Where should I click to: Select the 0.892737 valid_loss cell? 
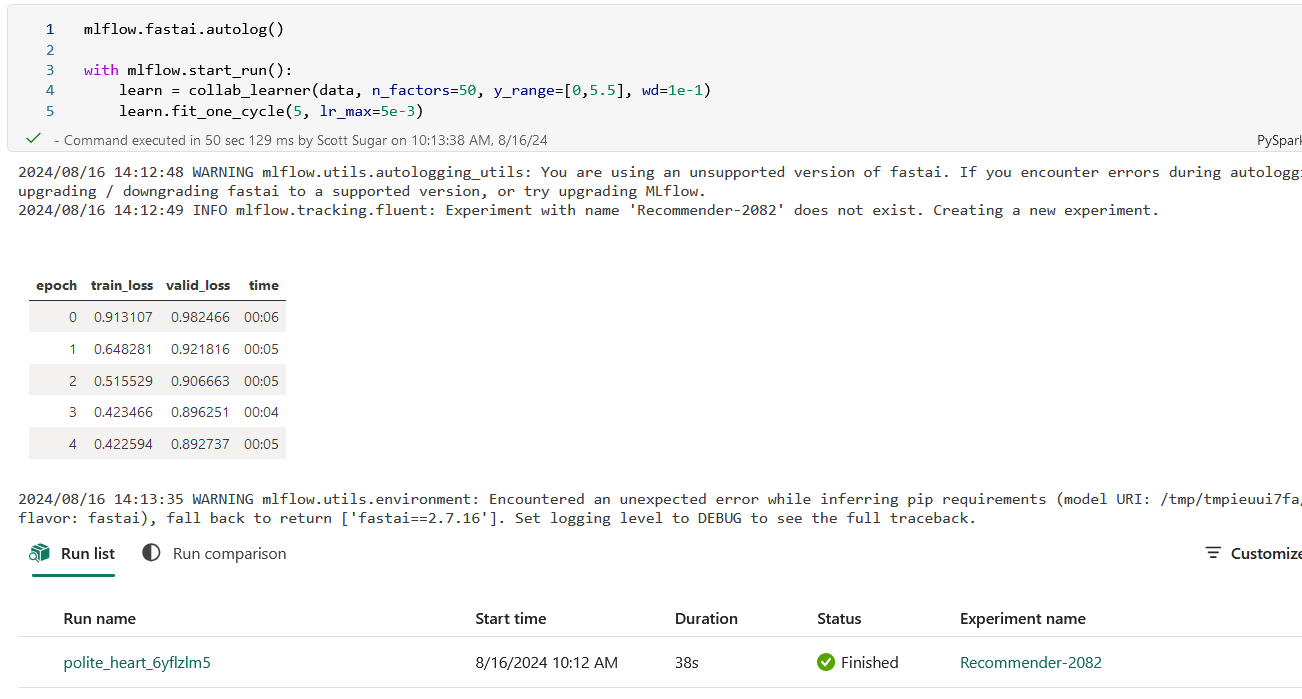click(x=200, y=444)
